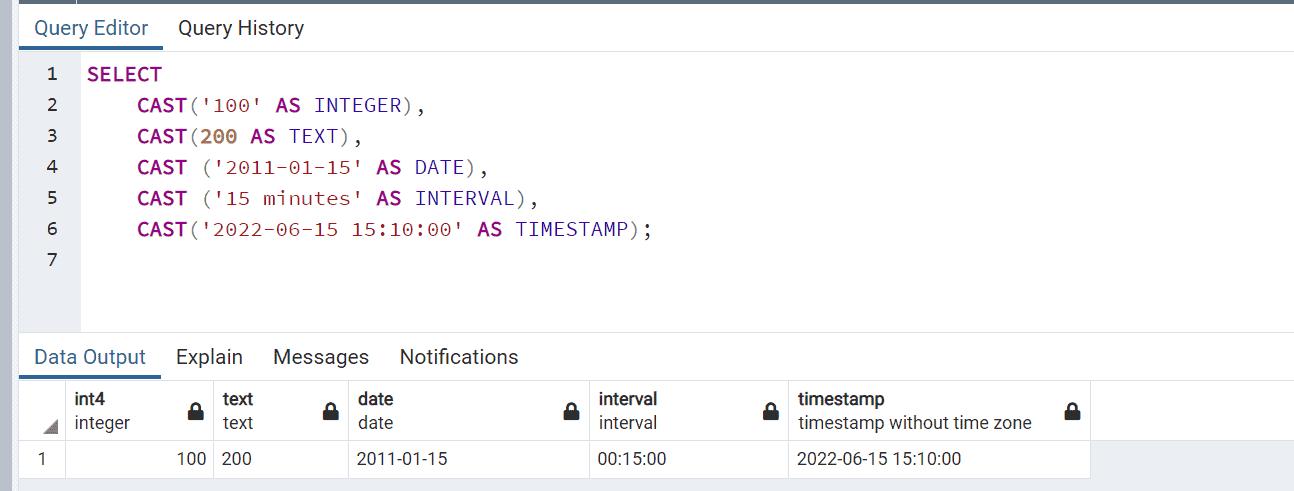View the Notifications tab
The height and width of the screenshot is (491, 1294).
click(459, 357)
